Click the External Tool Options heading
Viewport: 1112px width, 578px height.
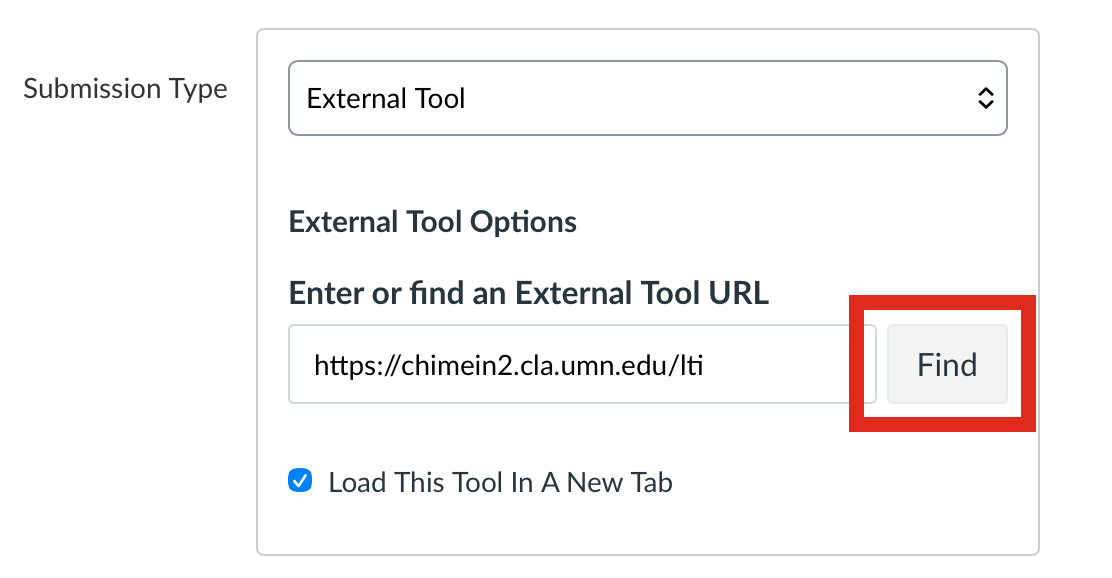point(433,221)
